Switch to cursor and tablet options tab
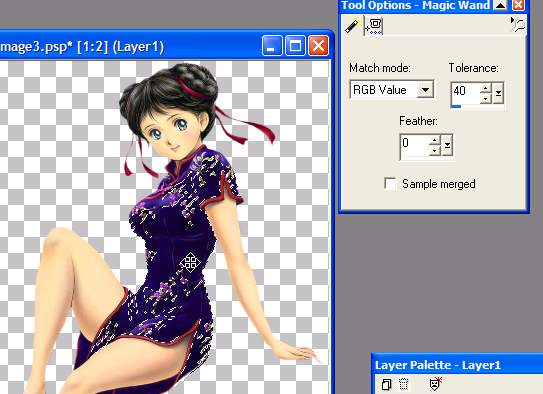 coord(374,26)
